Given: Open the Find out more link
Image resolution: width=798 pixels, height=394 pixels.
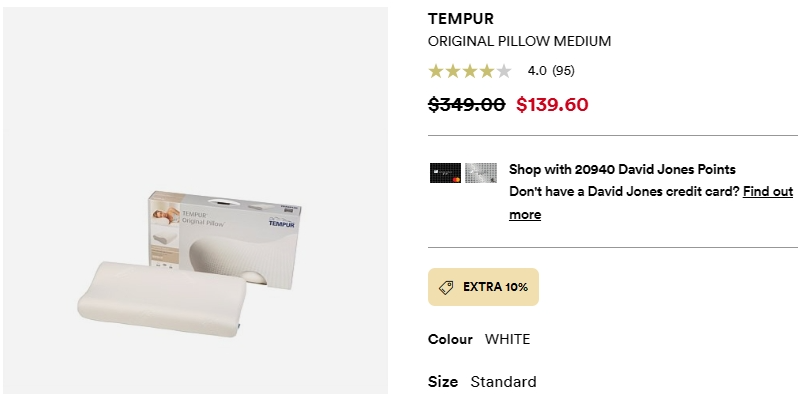Looking at the screenshot, I should pyautogui.click(x=651, y=203).
